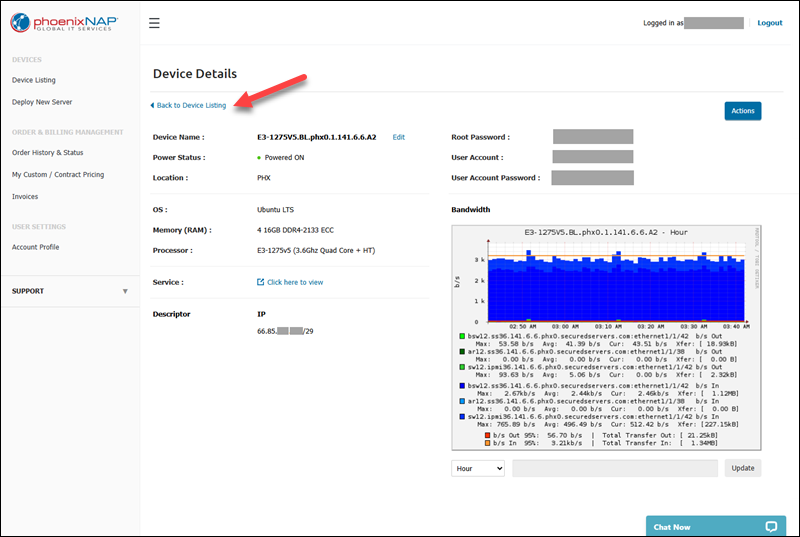Open the Hour time range dropdown

point(478,468)
